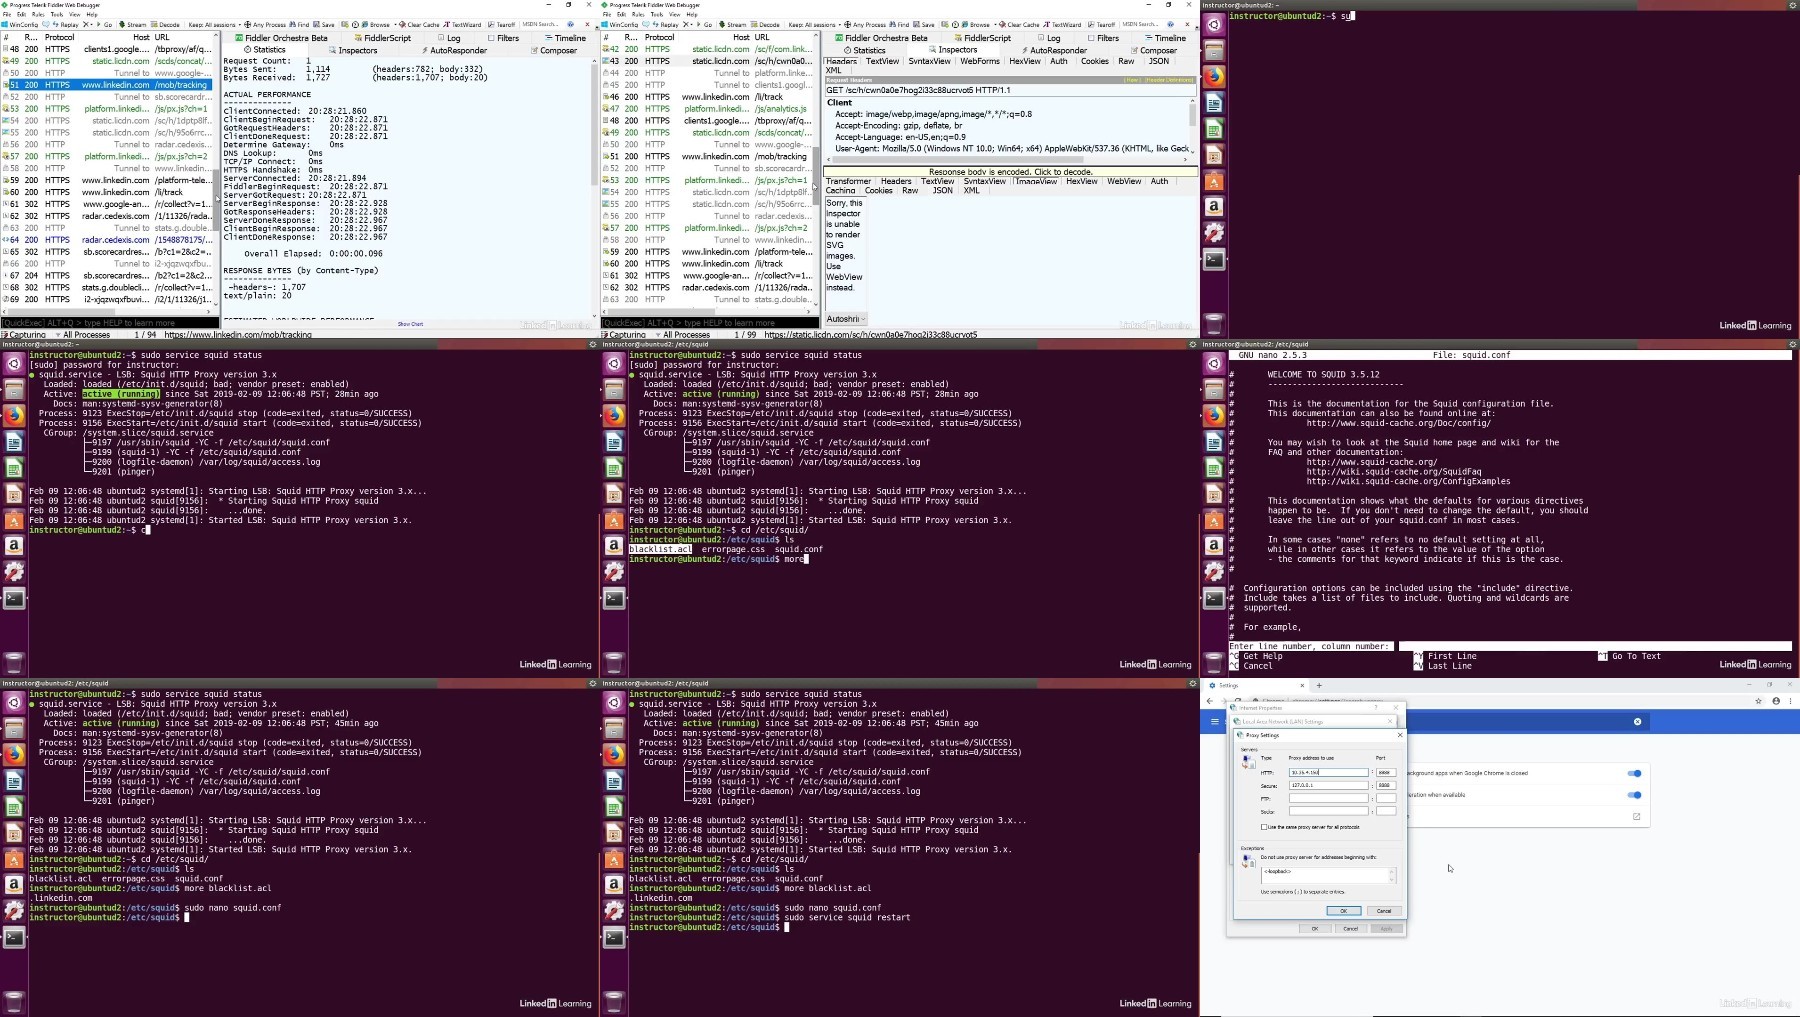The height and width of the screenshot is (1017, 1800).
Task: Select session 64 radar.cedexis.com in Fiddler Statistics window
Action: click(109, 240)
